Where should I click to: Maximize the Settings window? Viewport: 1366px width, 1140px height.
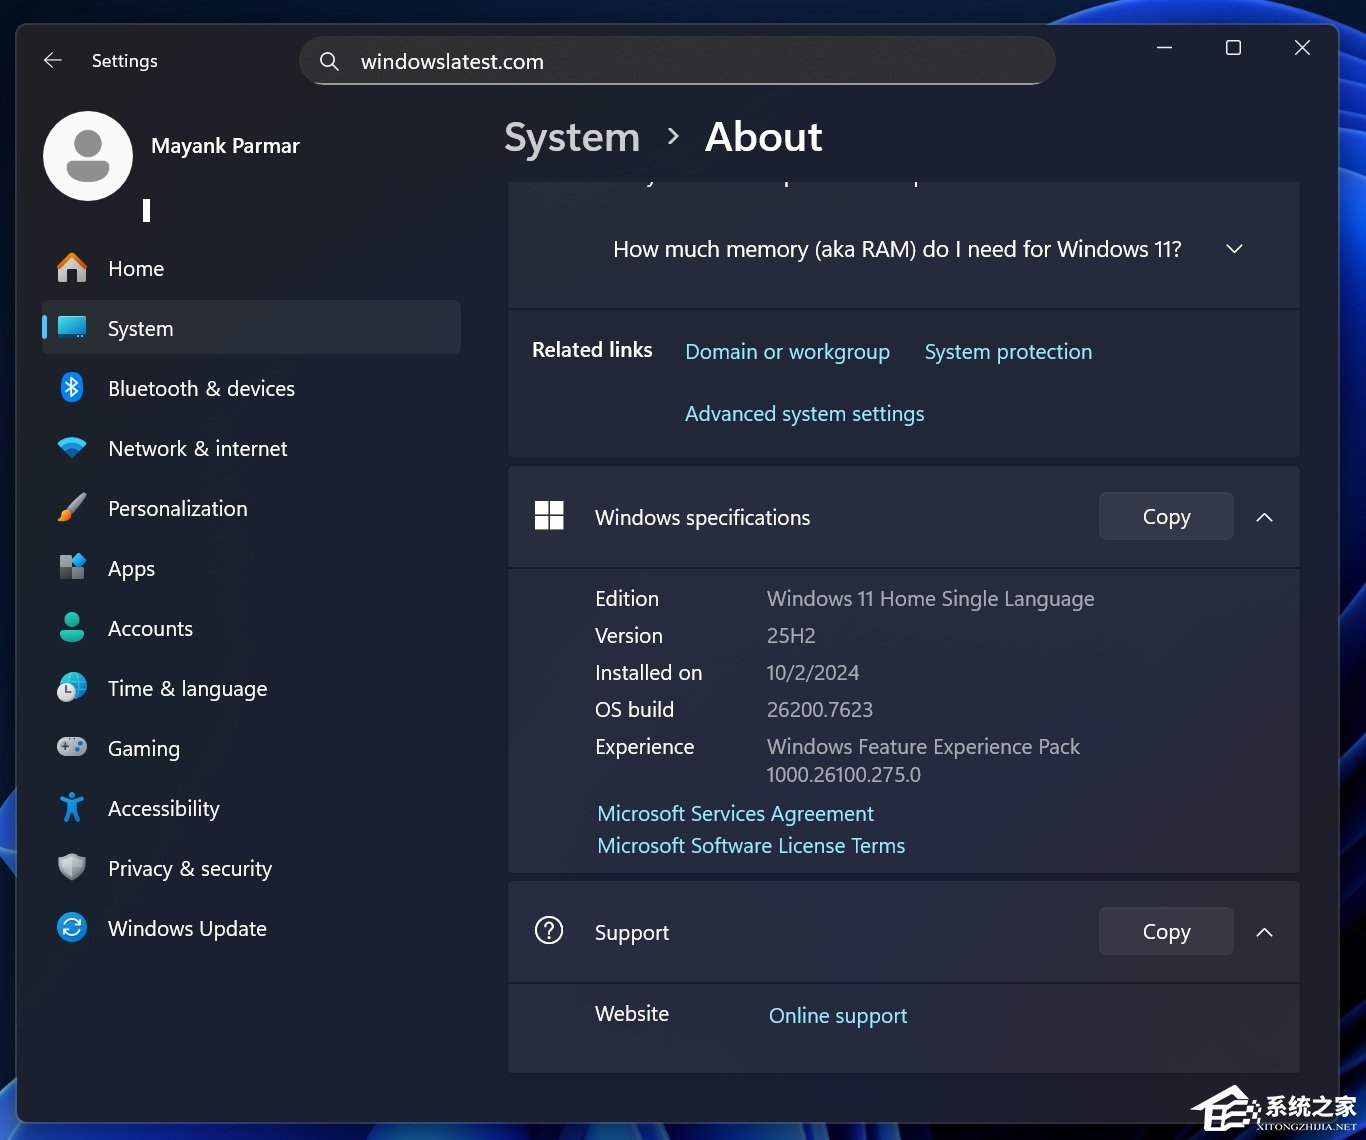click(1233, 47)
